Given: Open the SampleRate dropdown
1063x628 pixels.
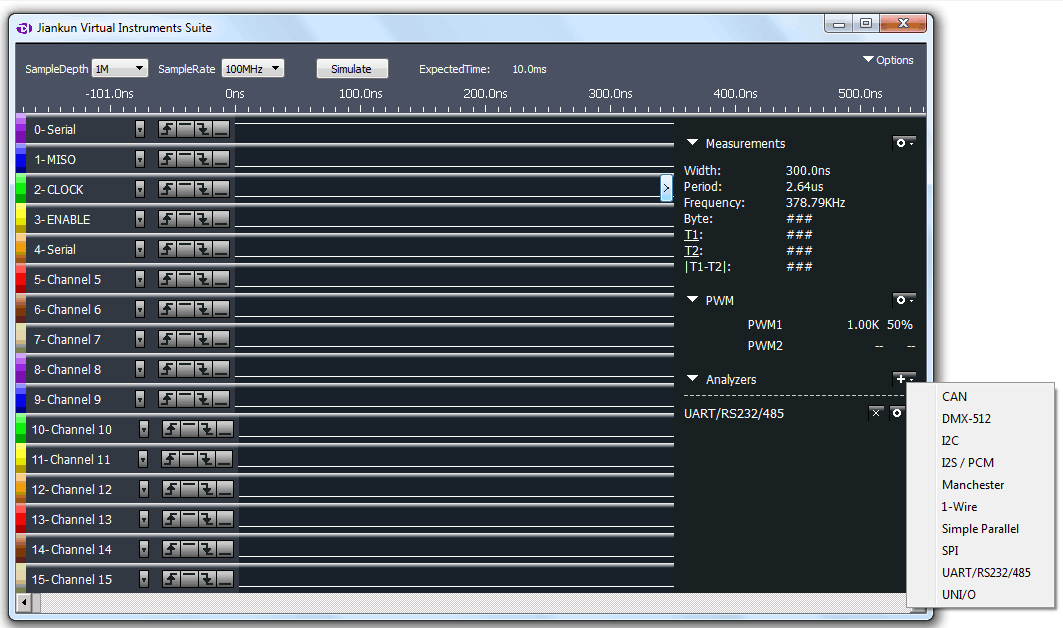Looking at the screenshot, I should click(252, 68).
